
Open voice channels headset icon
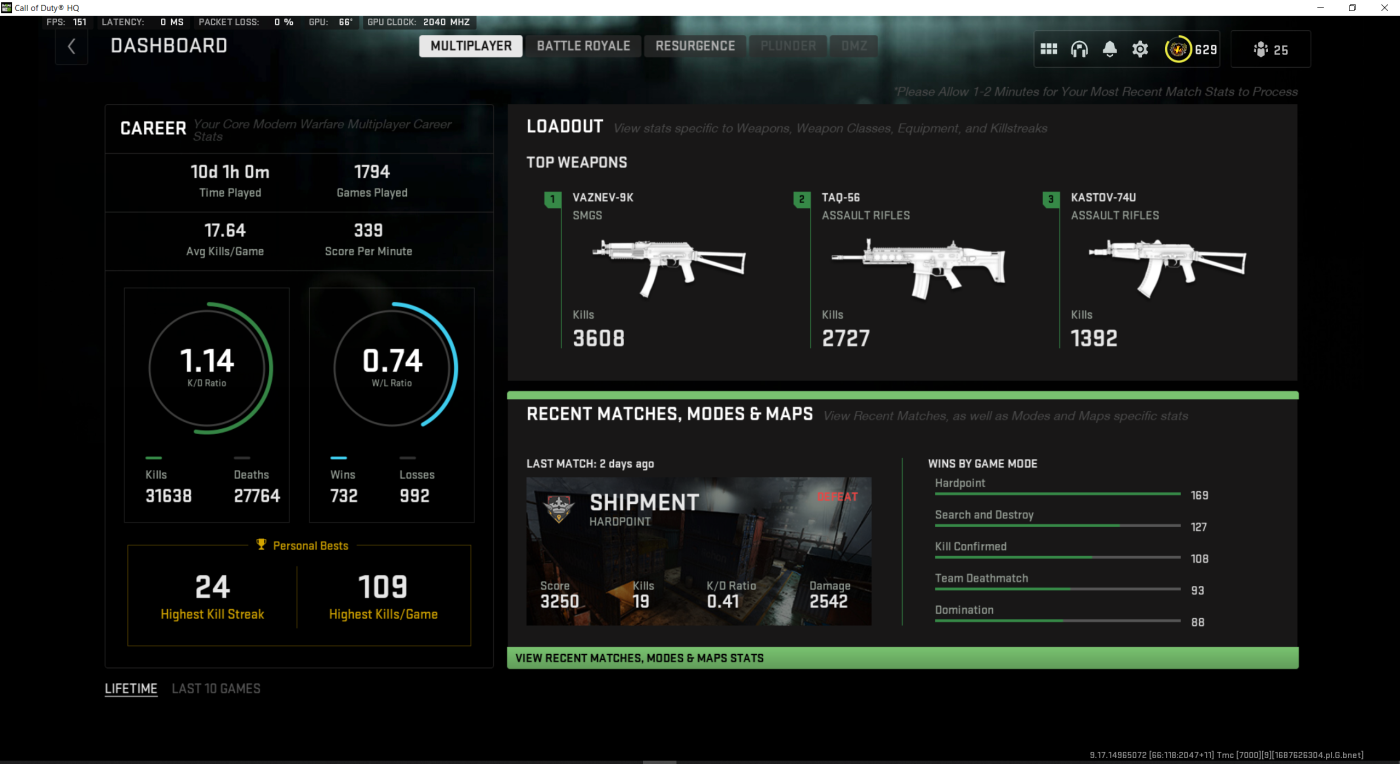point(1079,49)
